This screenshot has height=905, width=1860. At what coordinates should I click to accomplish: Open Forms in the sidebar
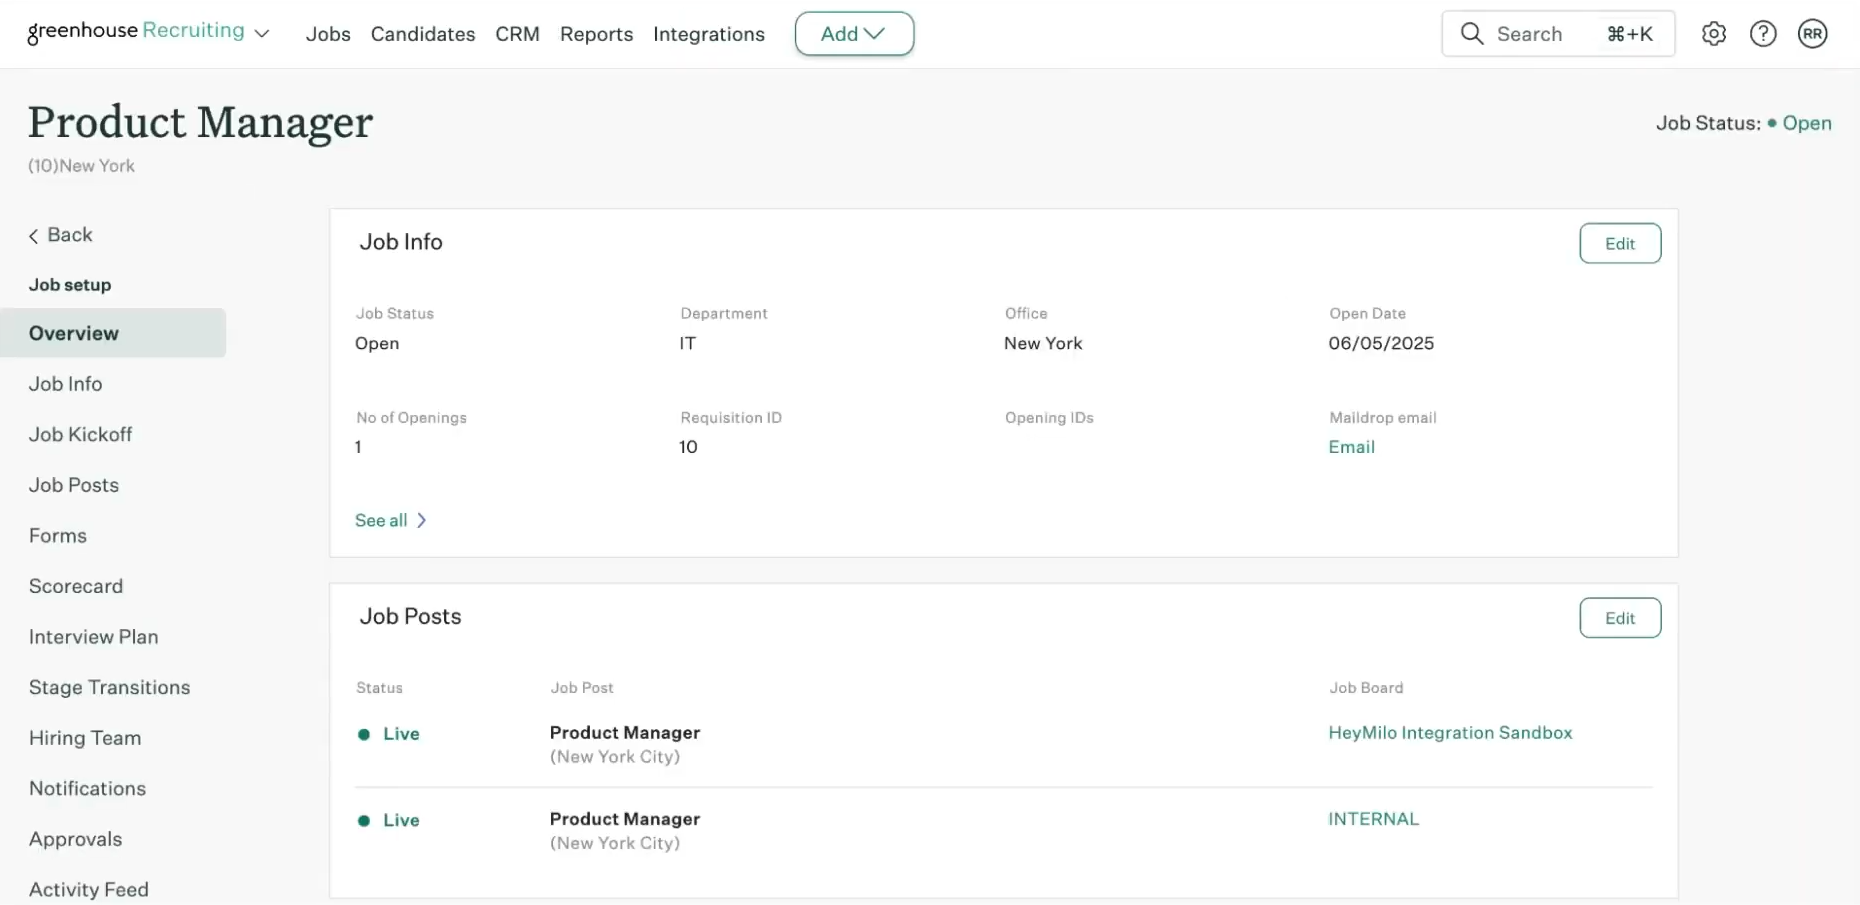point(58,536)
